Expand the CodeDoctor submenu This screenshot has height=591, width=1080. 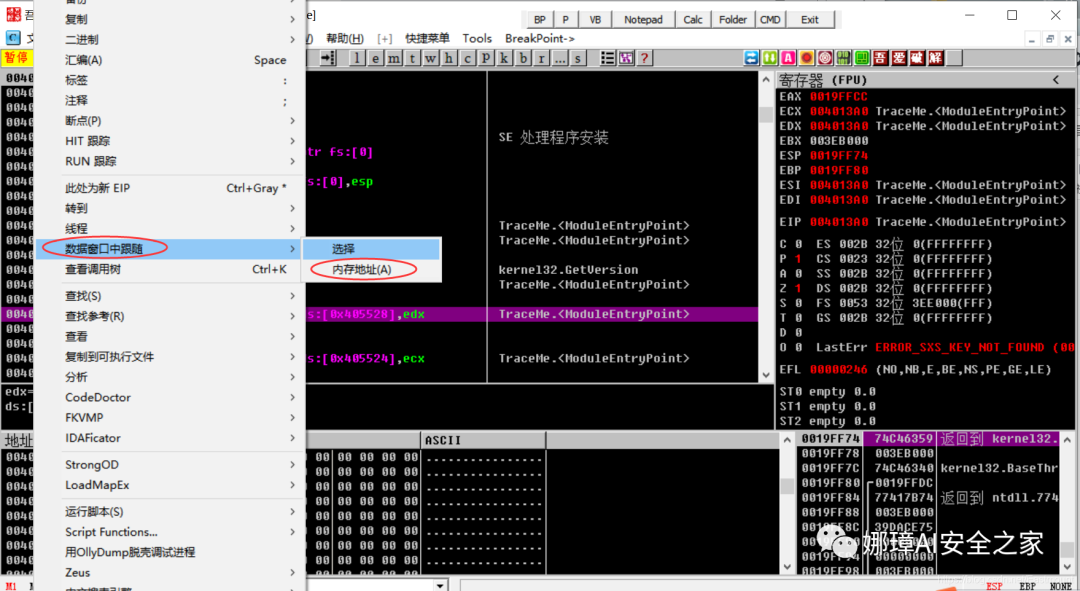pyautogui.click(x=293, y=397)
